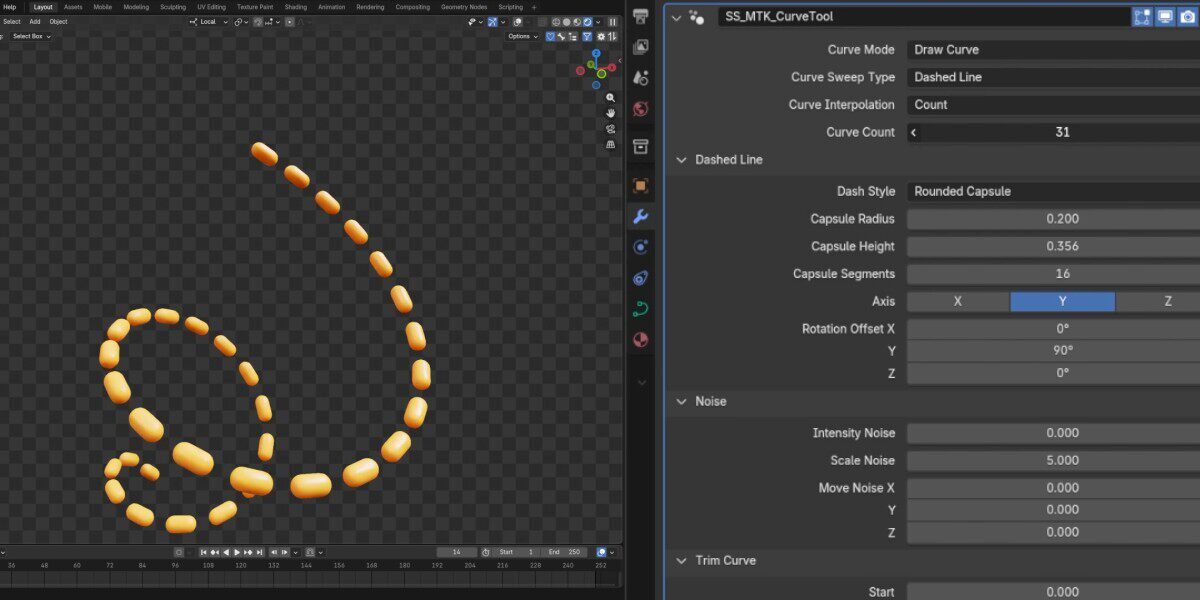Viewport: 1200px width, 600px height.
Task: Jump to timeline end frame button
Action: pos(260,552)
